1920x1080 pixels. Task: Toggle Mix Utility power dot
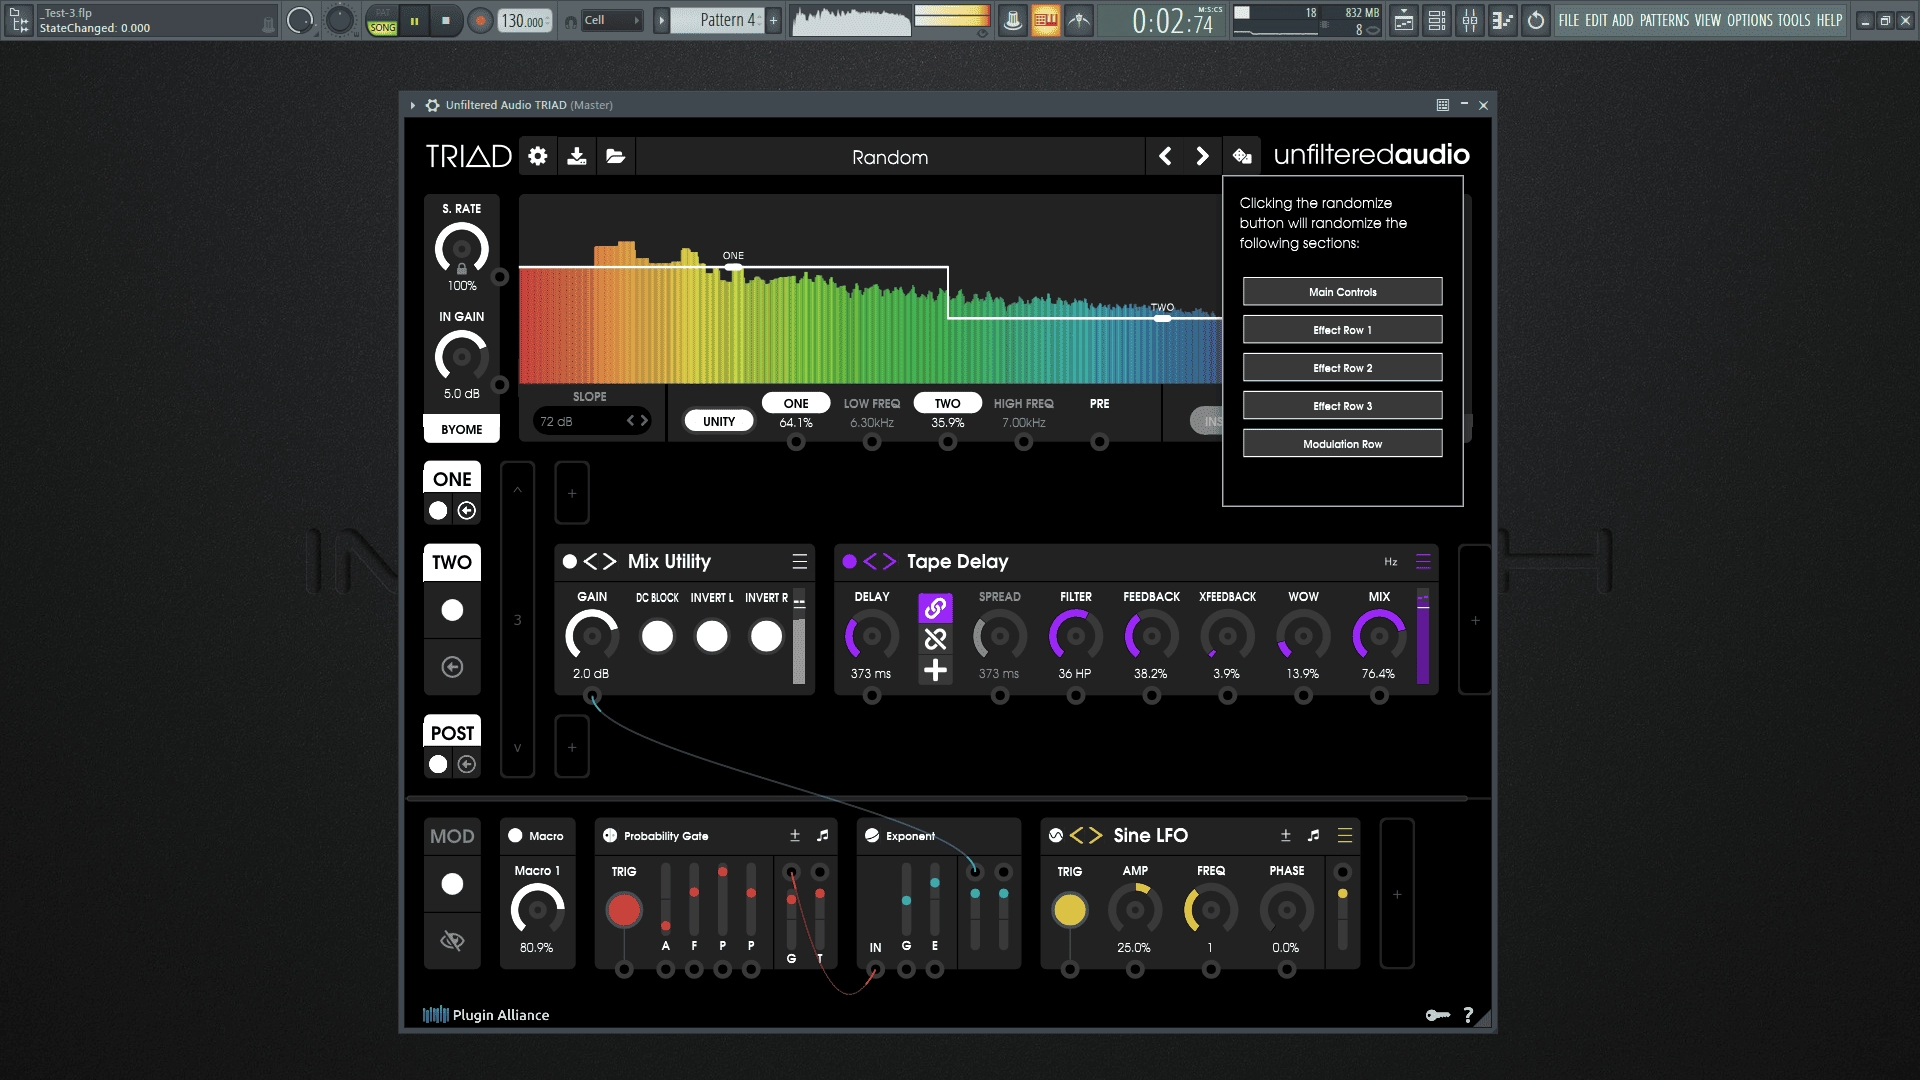[570, 562]
